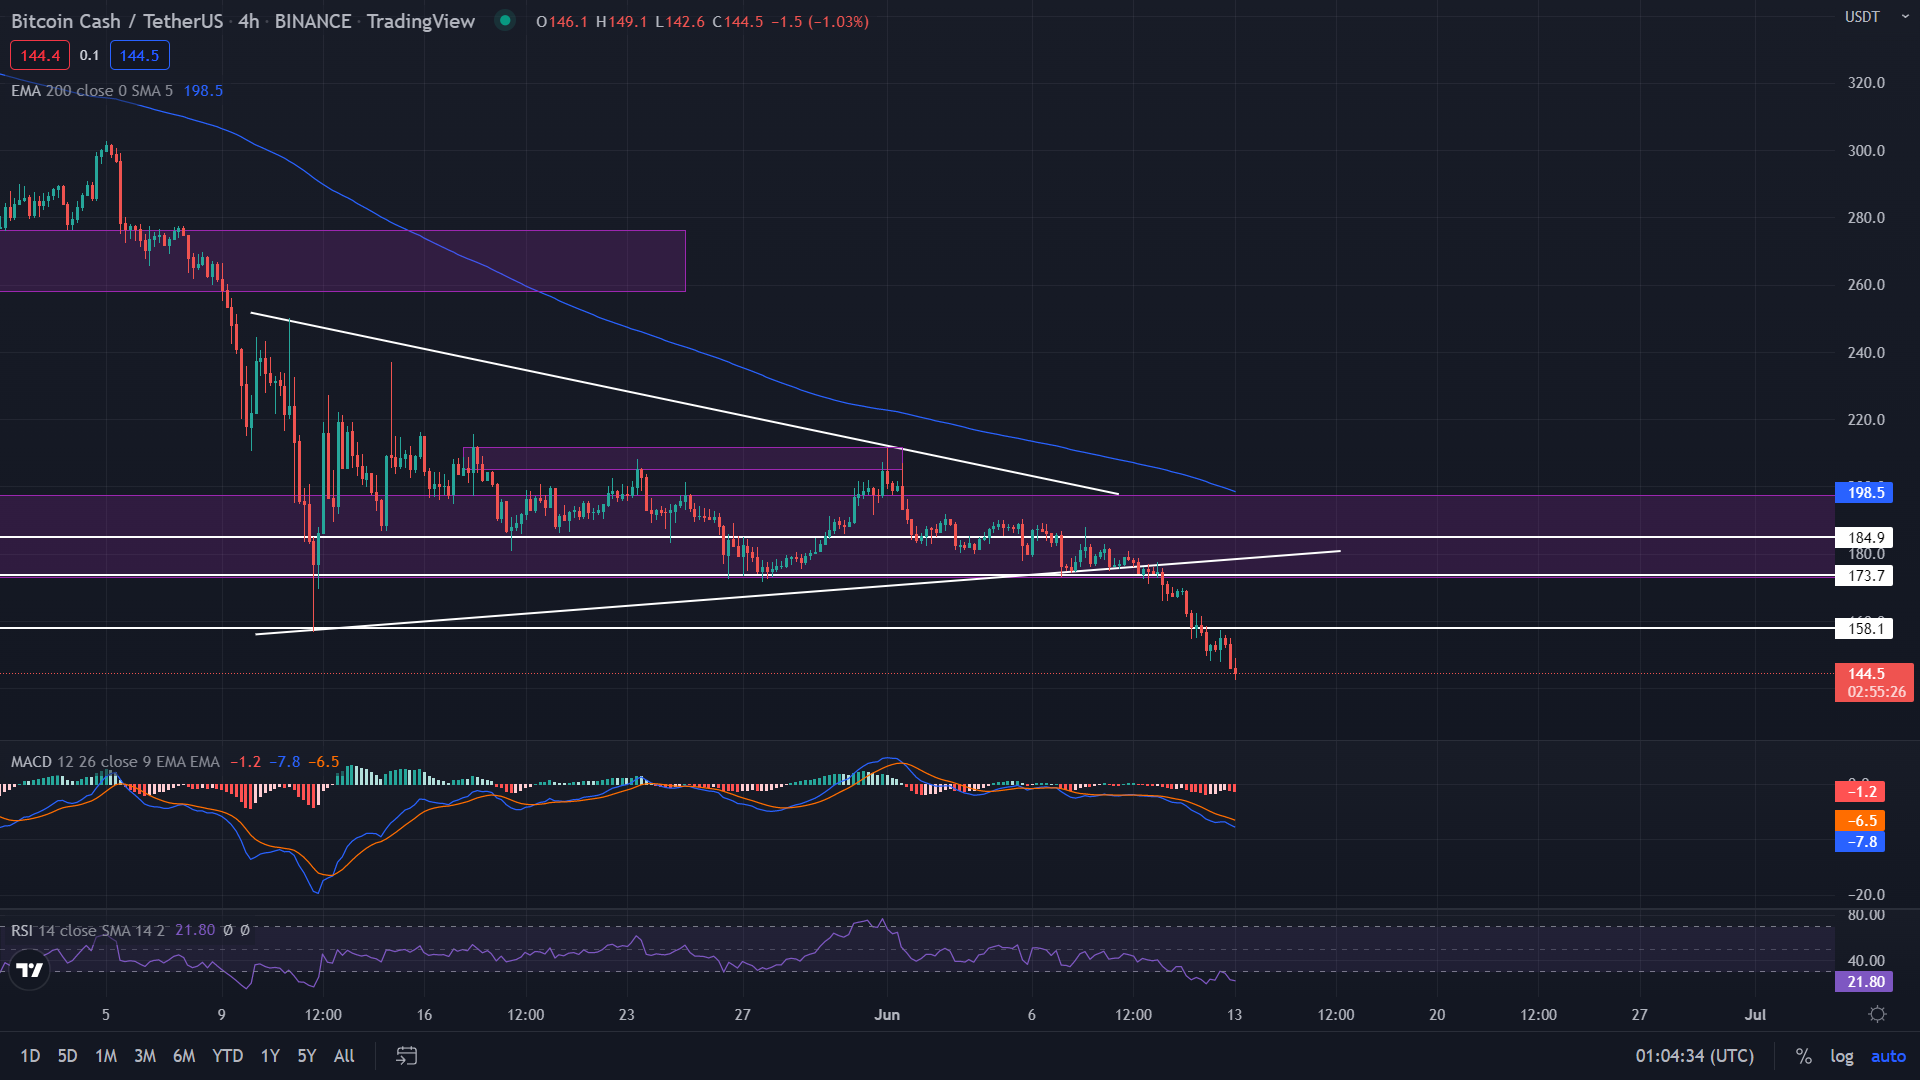This screenshot has width=1920, height=1080.
Task: Click the purple RSI 21.80 value label
Action: point(1864,982)
